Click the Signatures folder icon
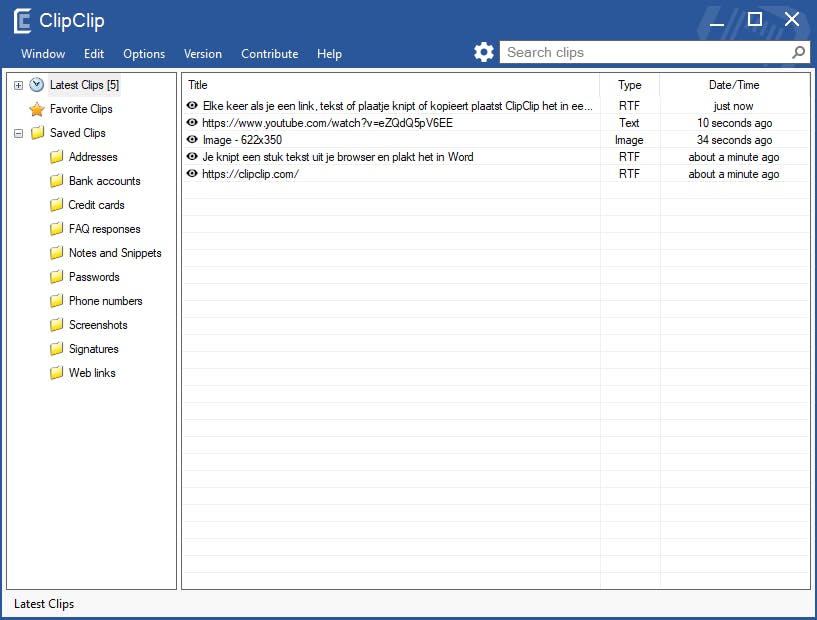This screenshot has width=817, height=620. coord(56,349)
